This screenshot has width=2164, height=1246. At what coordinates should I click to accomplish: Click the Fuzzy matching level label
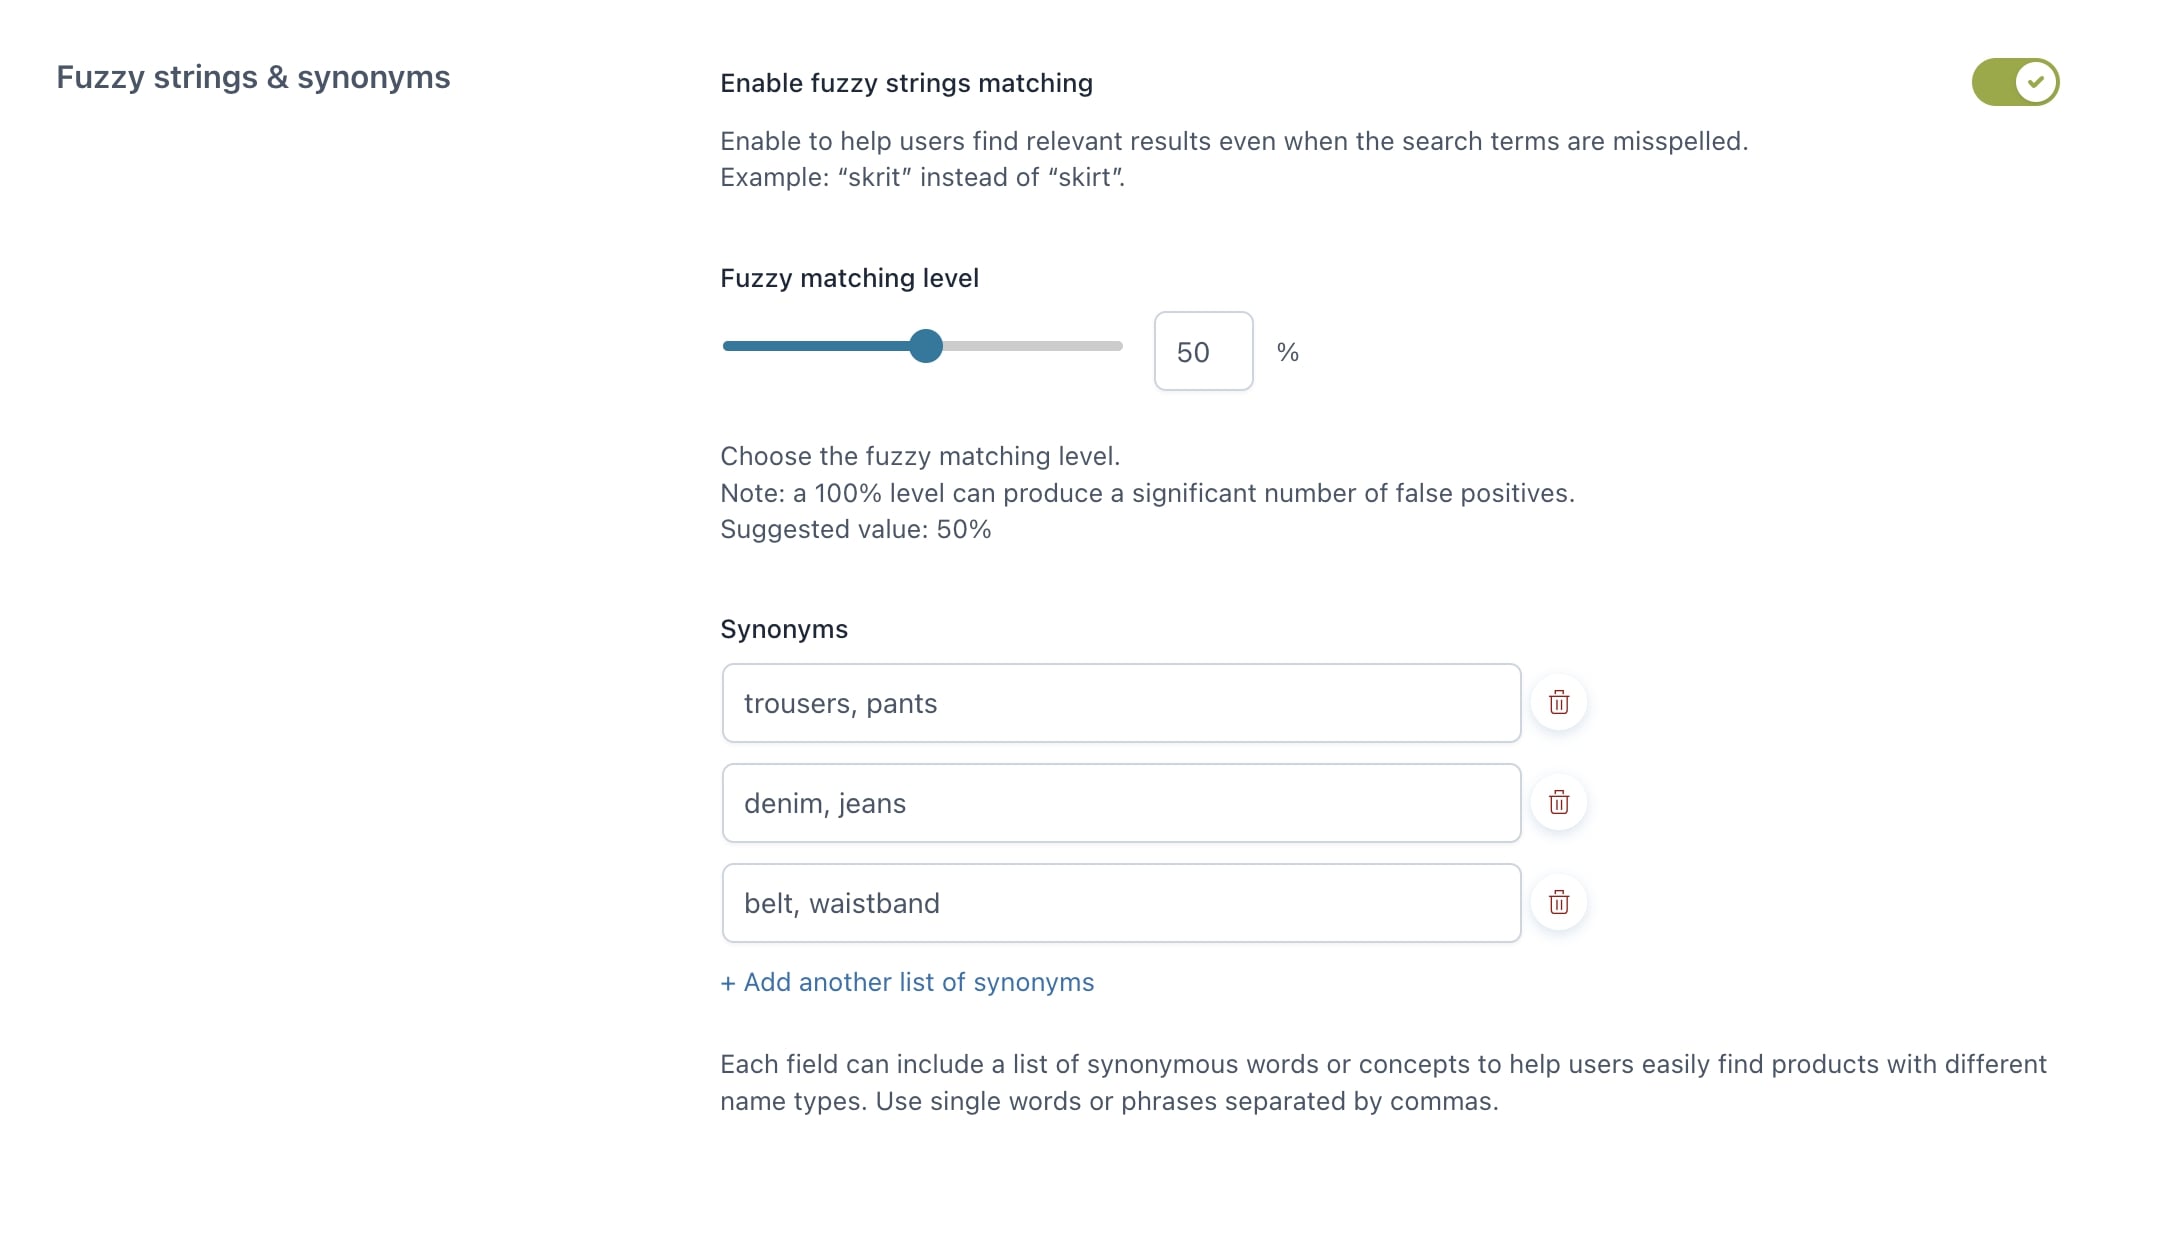[849, 278]
